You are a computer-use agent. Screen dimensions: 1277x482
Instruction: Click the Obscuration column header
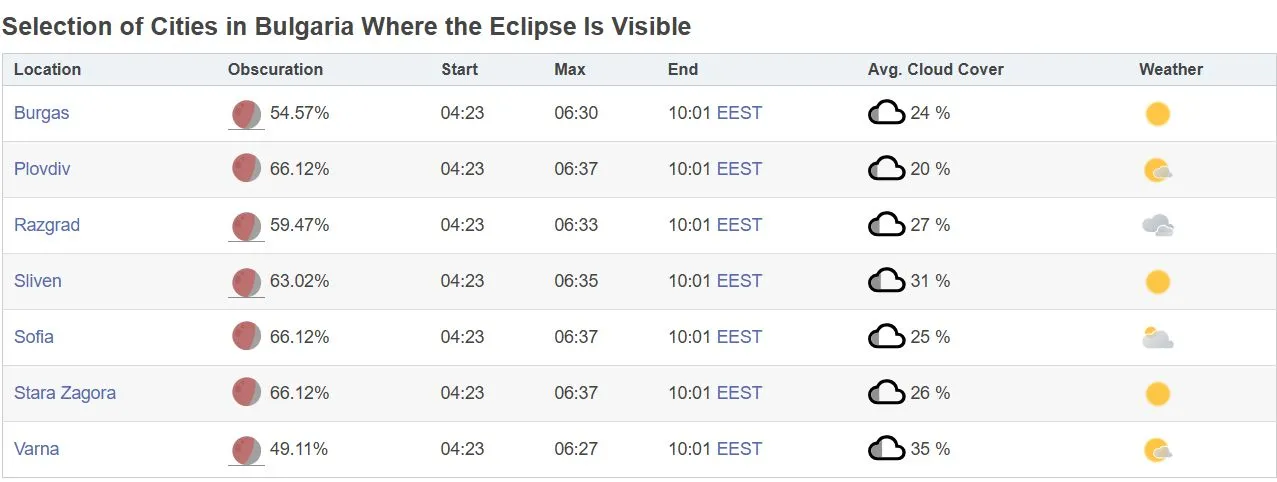coord(275,70)
